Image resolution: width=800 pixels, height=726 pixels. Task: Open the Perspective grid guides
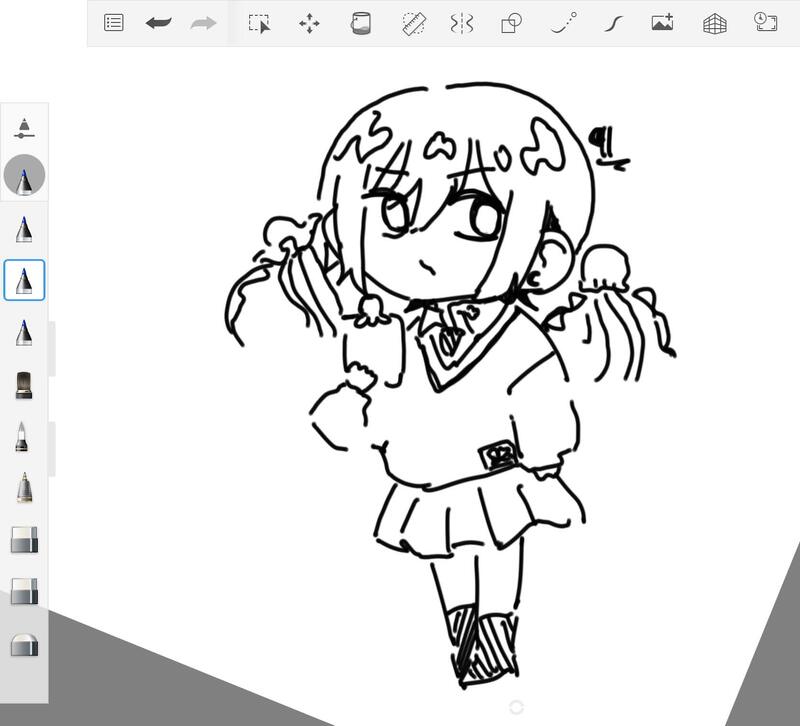[x=714, y=23]
